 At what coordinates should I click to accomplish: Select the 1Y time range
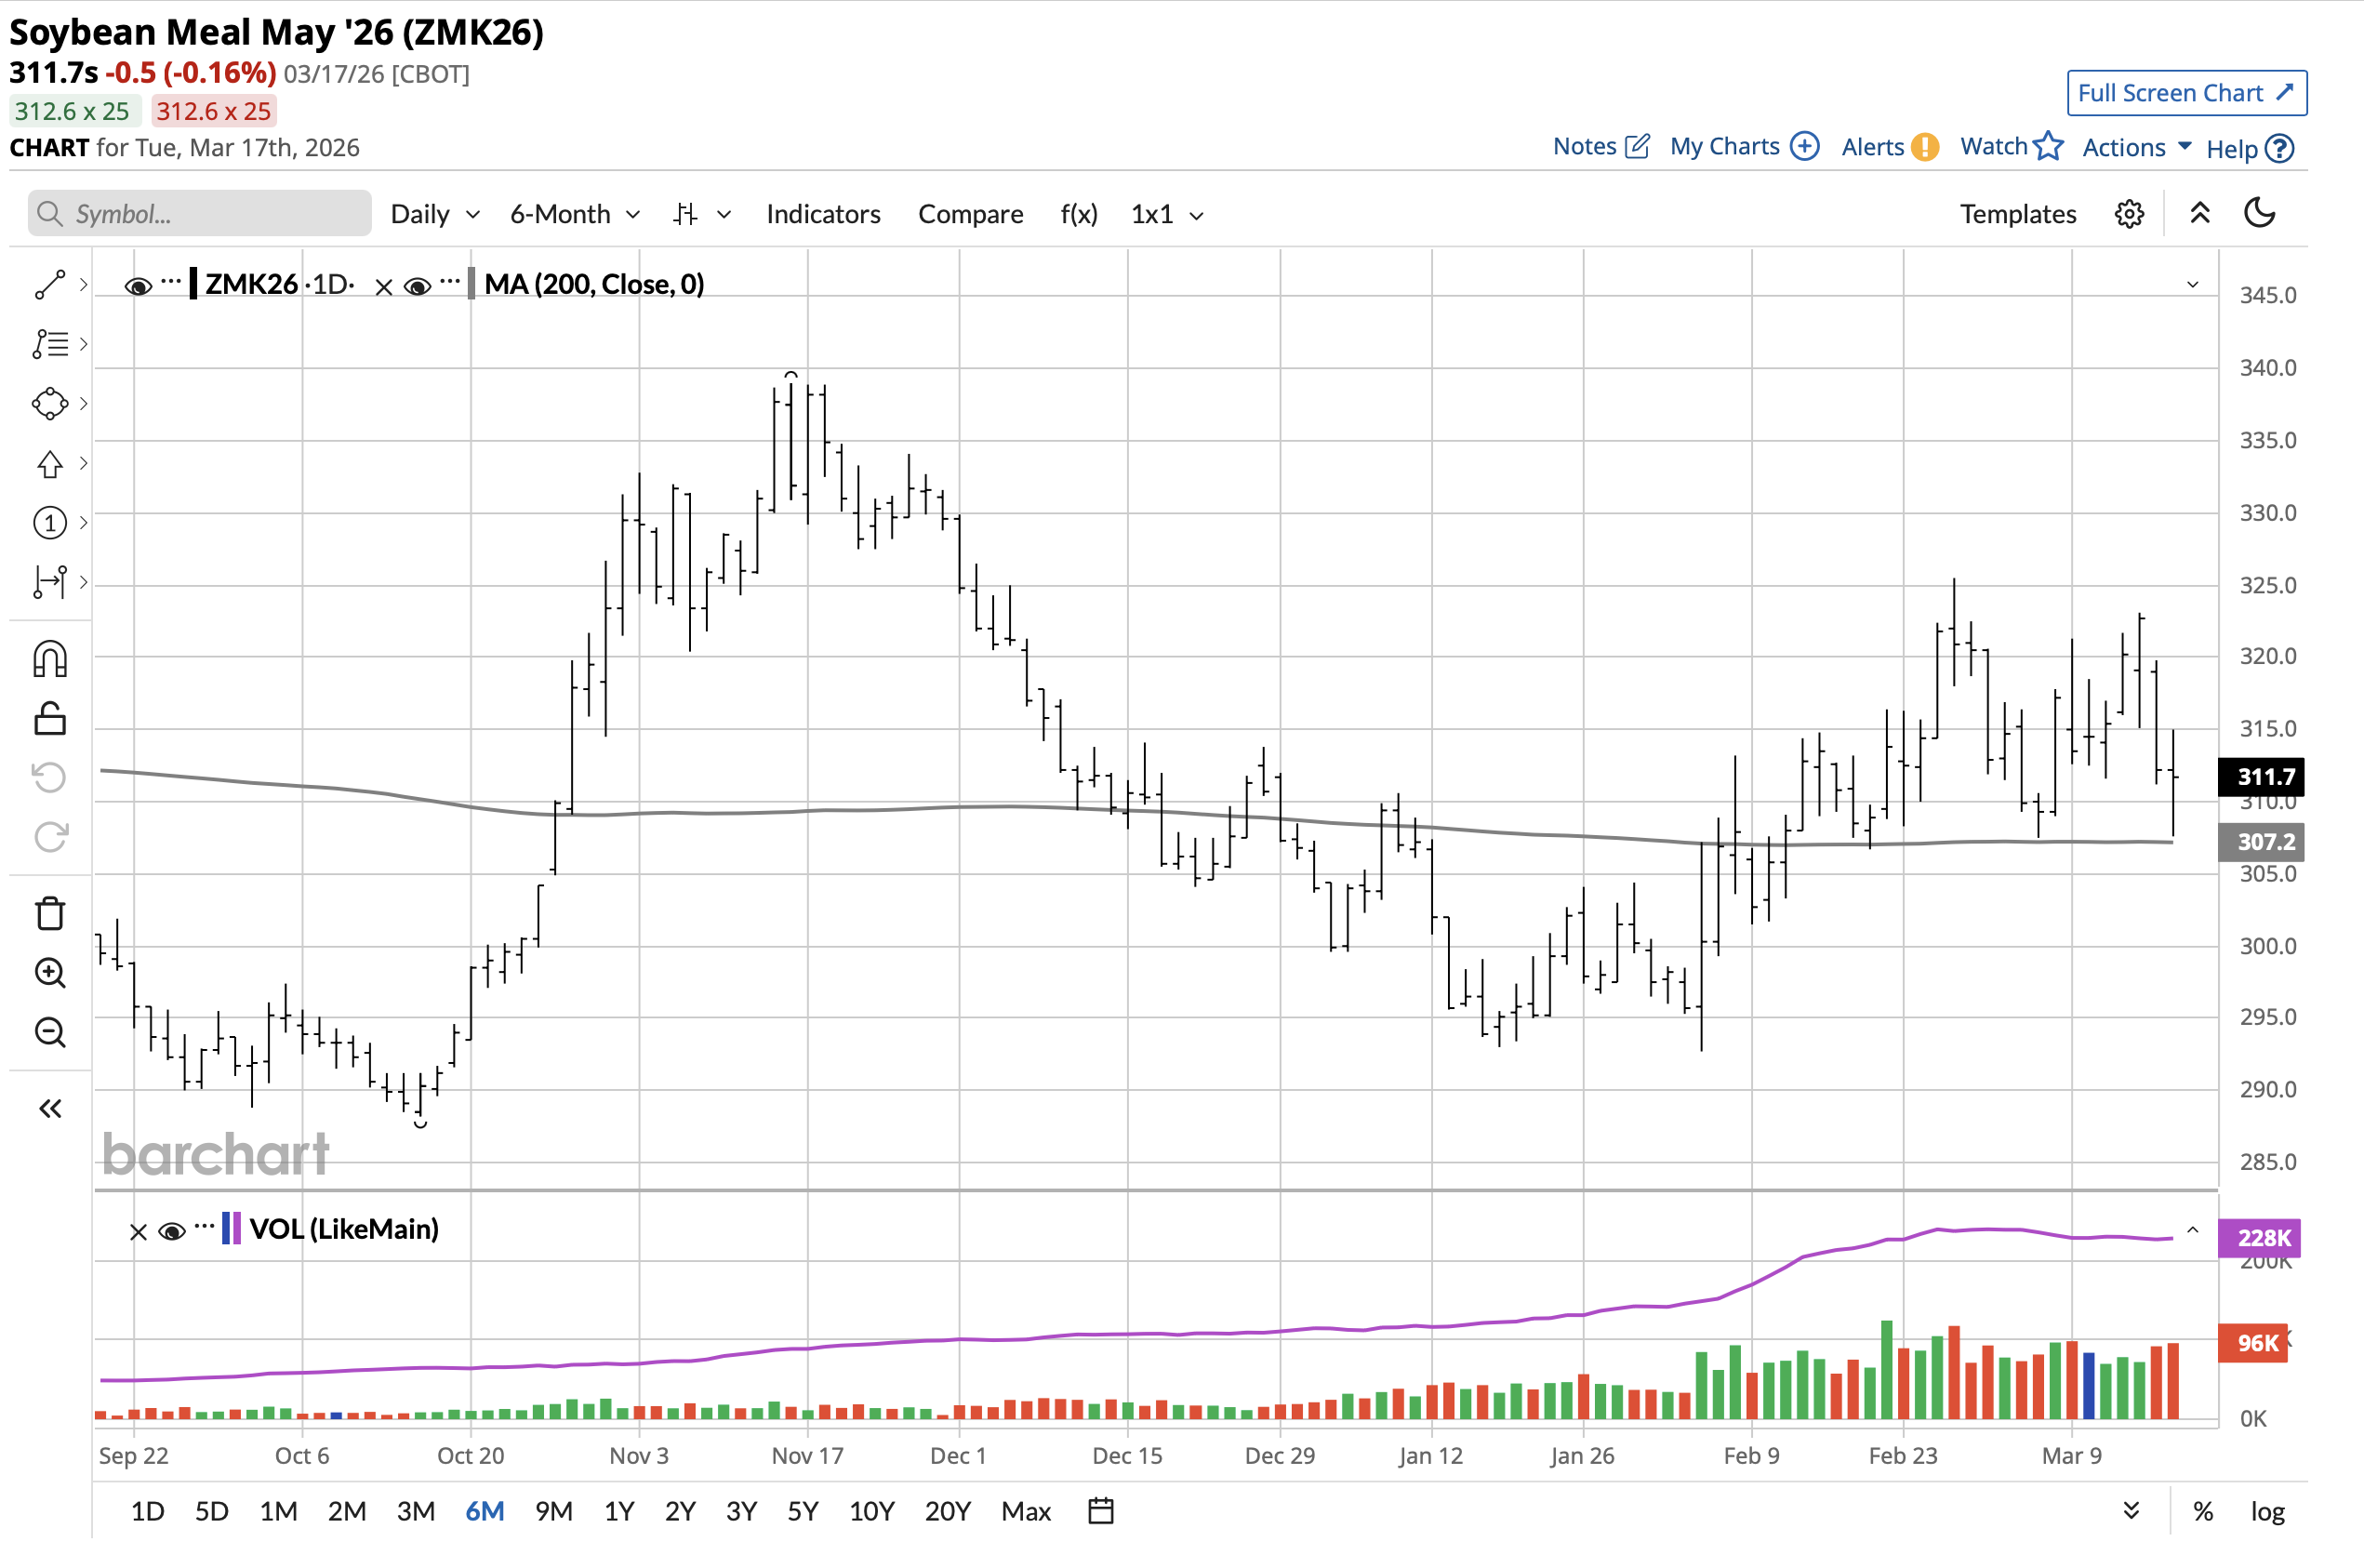click(x=619, y=1510)
